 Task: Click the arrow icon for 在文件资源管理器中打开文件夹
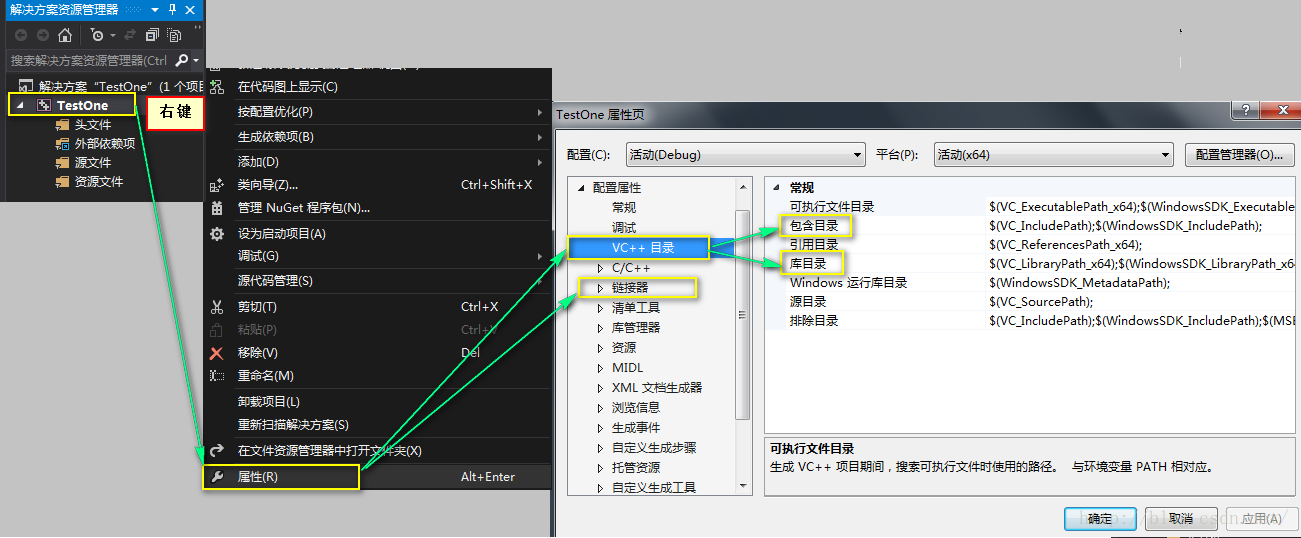216,451
